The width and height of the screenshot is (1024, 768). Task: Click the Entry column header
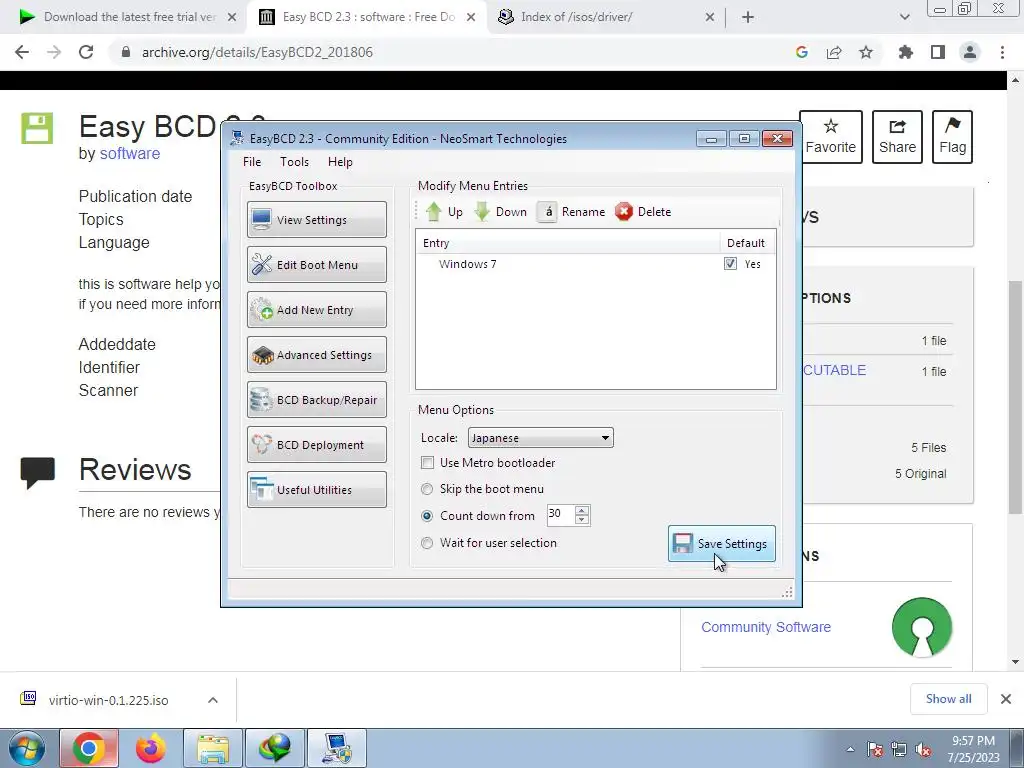coord(568,243)
